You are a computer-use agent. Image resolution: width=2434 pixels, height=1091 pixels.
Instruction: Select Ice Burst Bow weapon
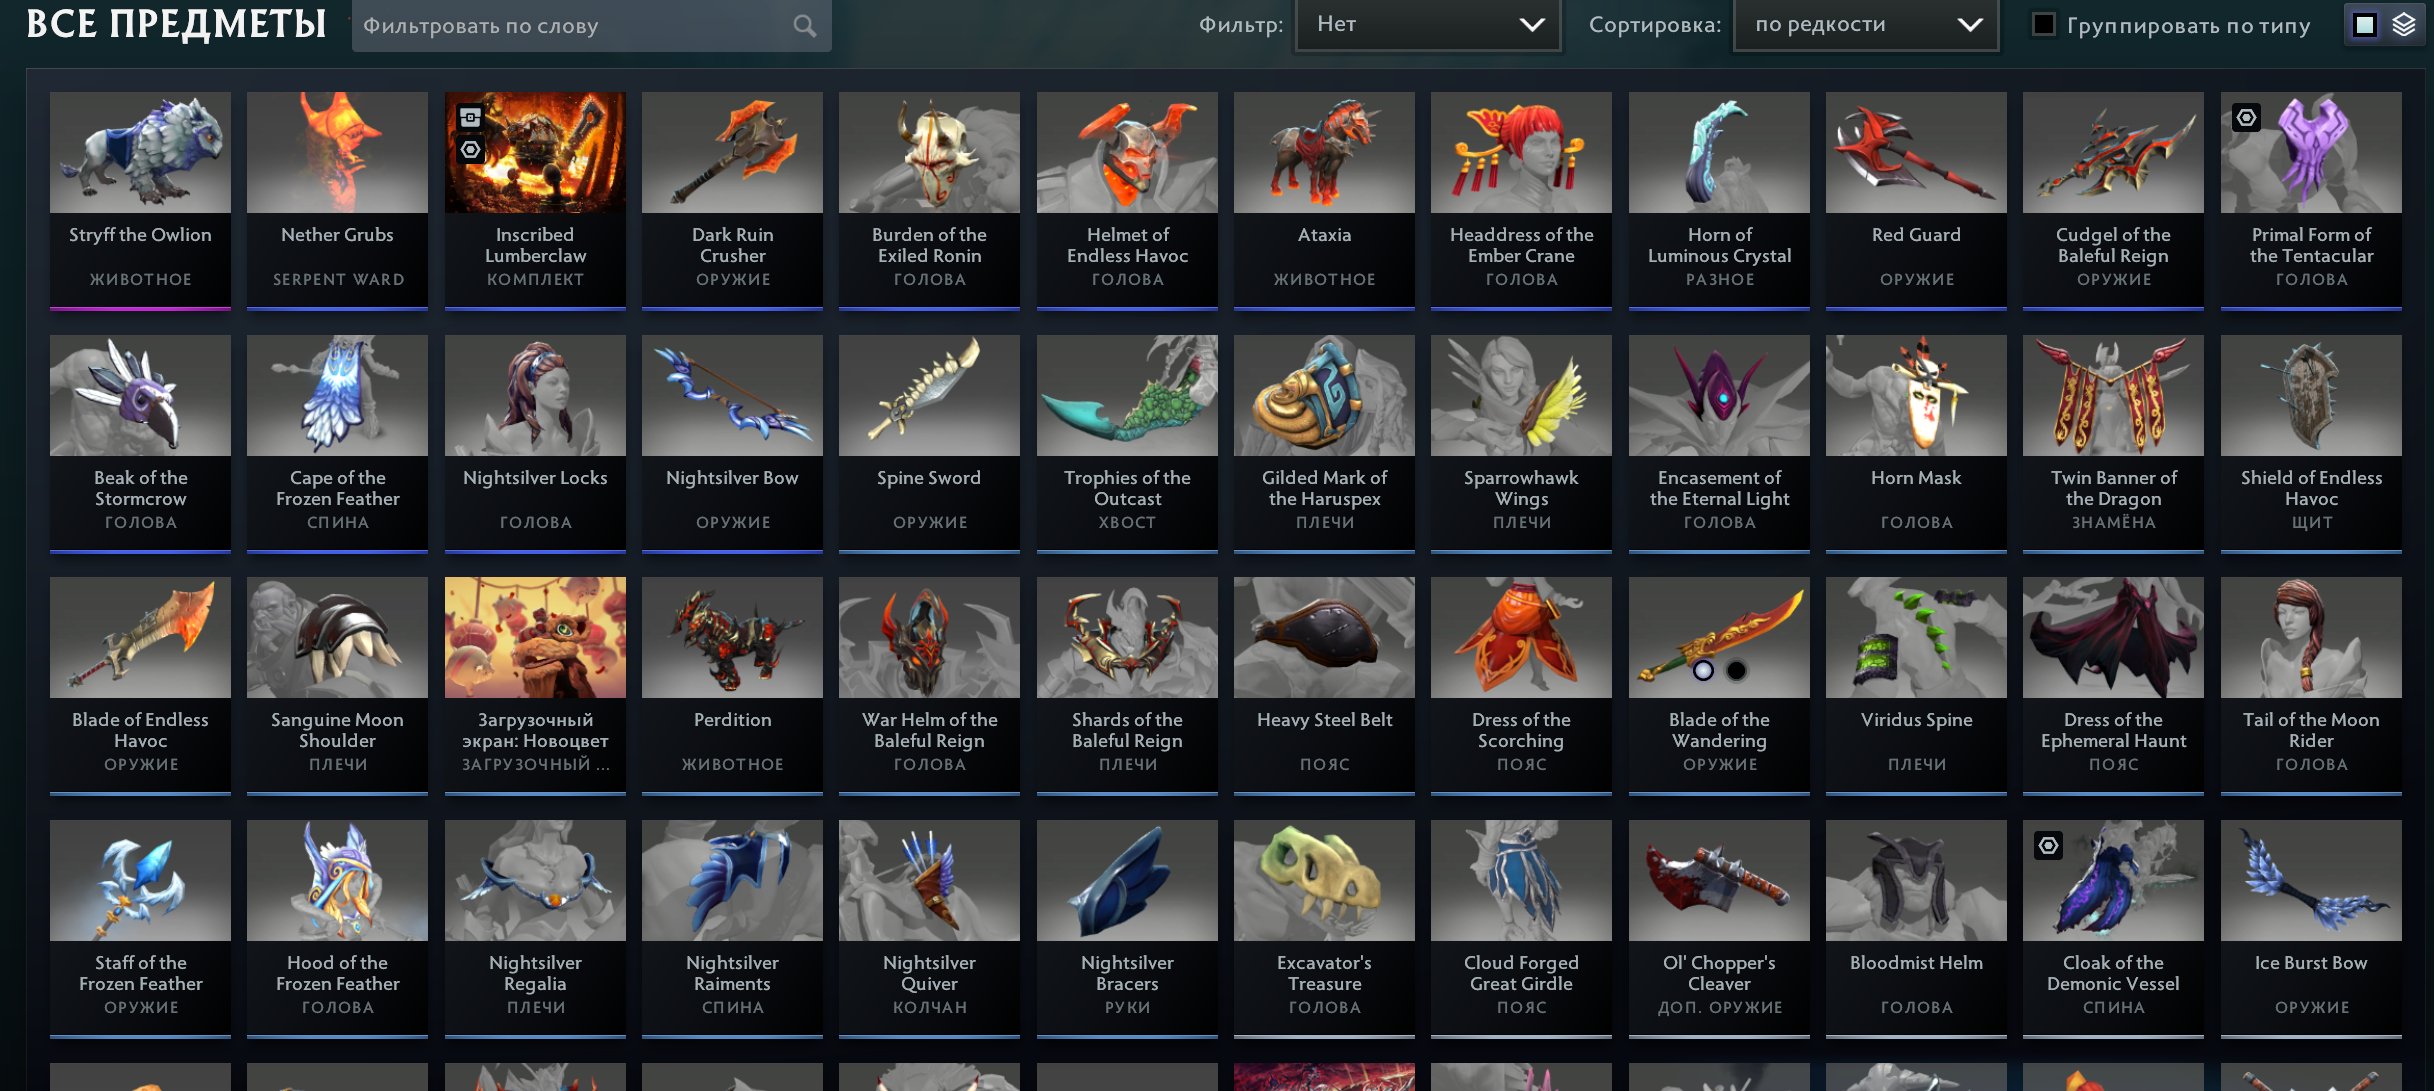(x=2311, y=929)
